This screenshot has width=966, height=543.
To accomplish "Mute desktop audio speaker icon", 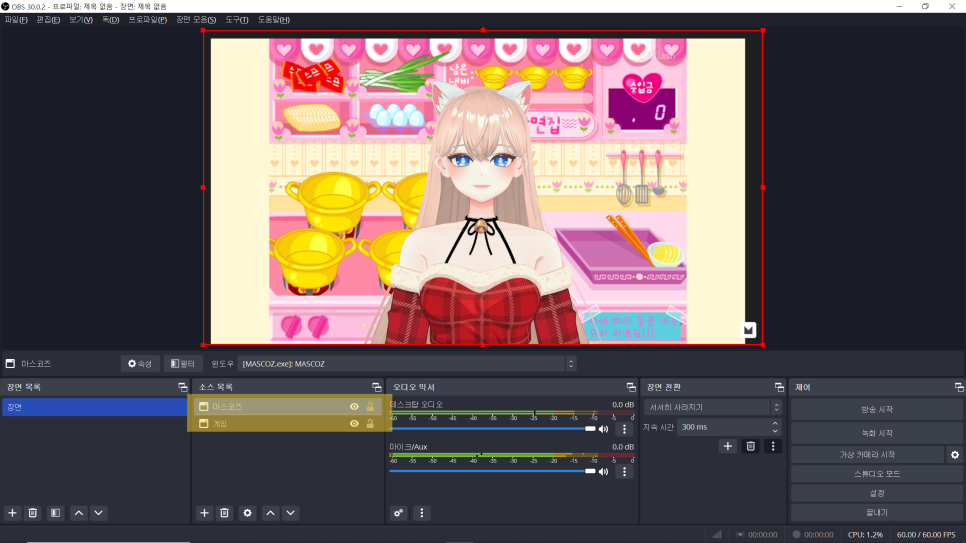I will click(604, 429).
